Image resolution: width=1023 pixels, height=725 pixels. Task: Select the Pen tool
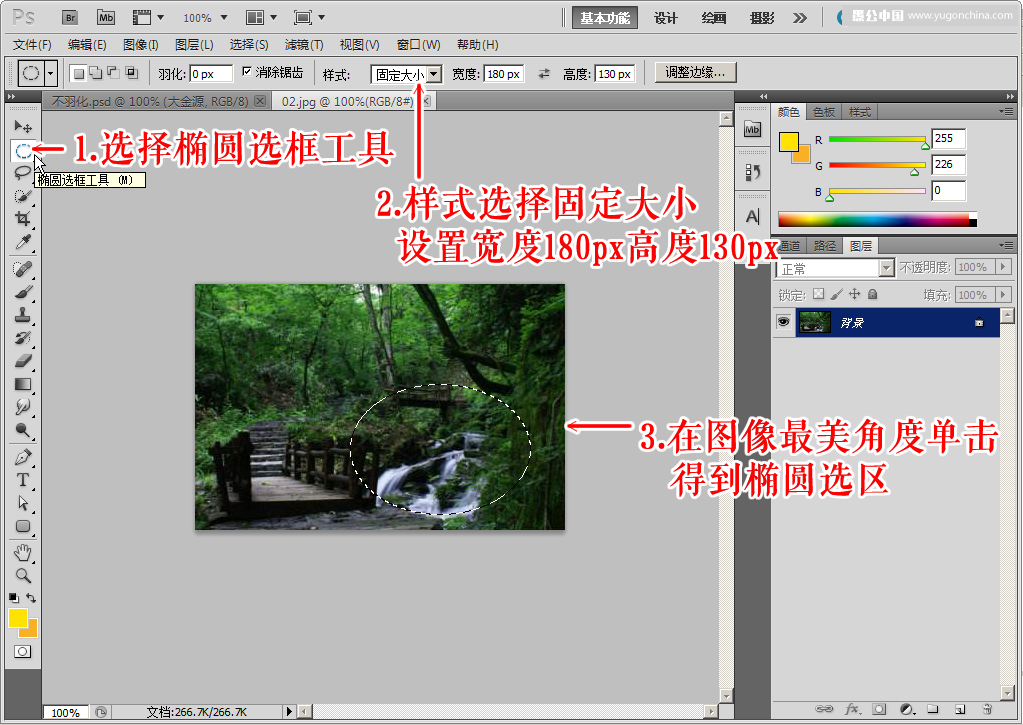coord(23,457)
